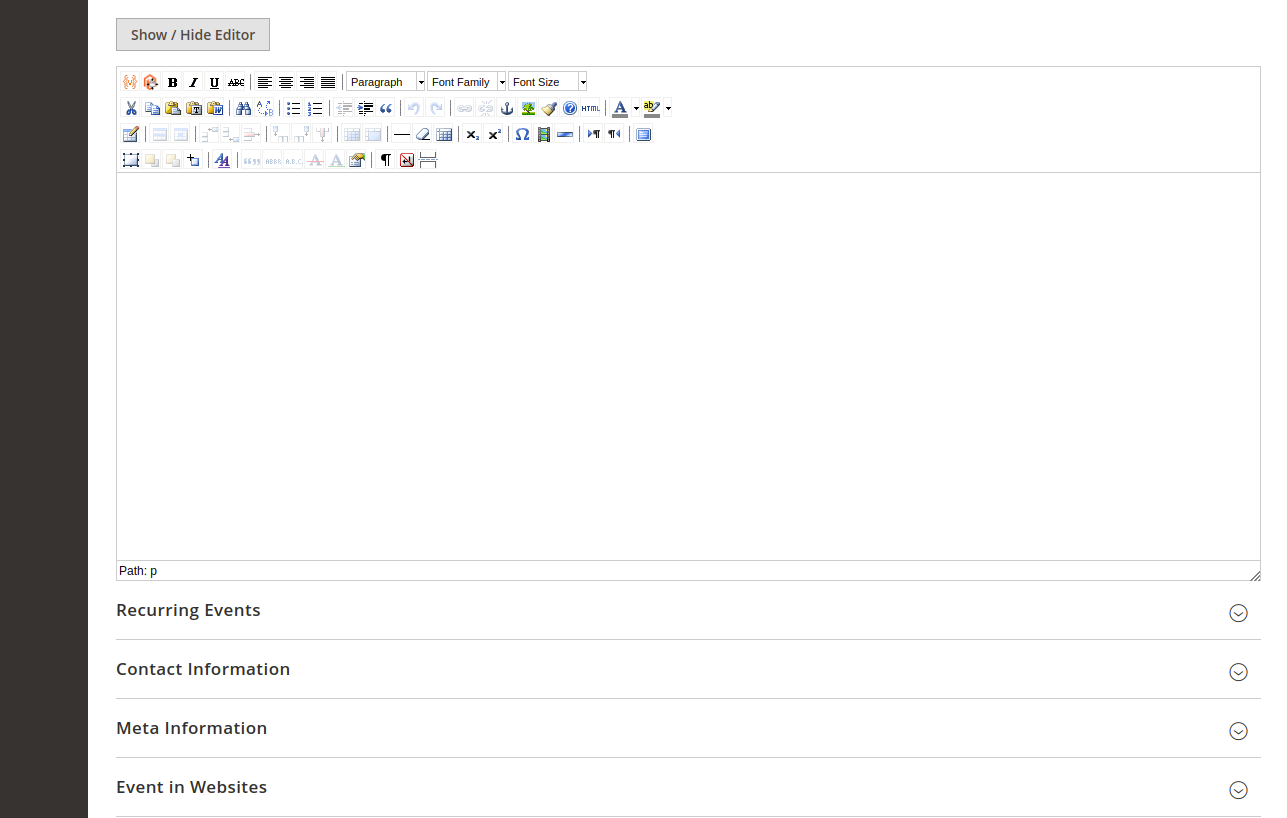
Task: Open the Font Size dropdown
Action: [547, 82]
